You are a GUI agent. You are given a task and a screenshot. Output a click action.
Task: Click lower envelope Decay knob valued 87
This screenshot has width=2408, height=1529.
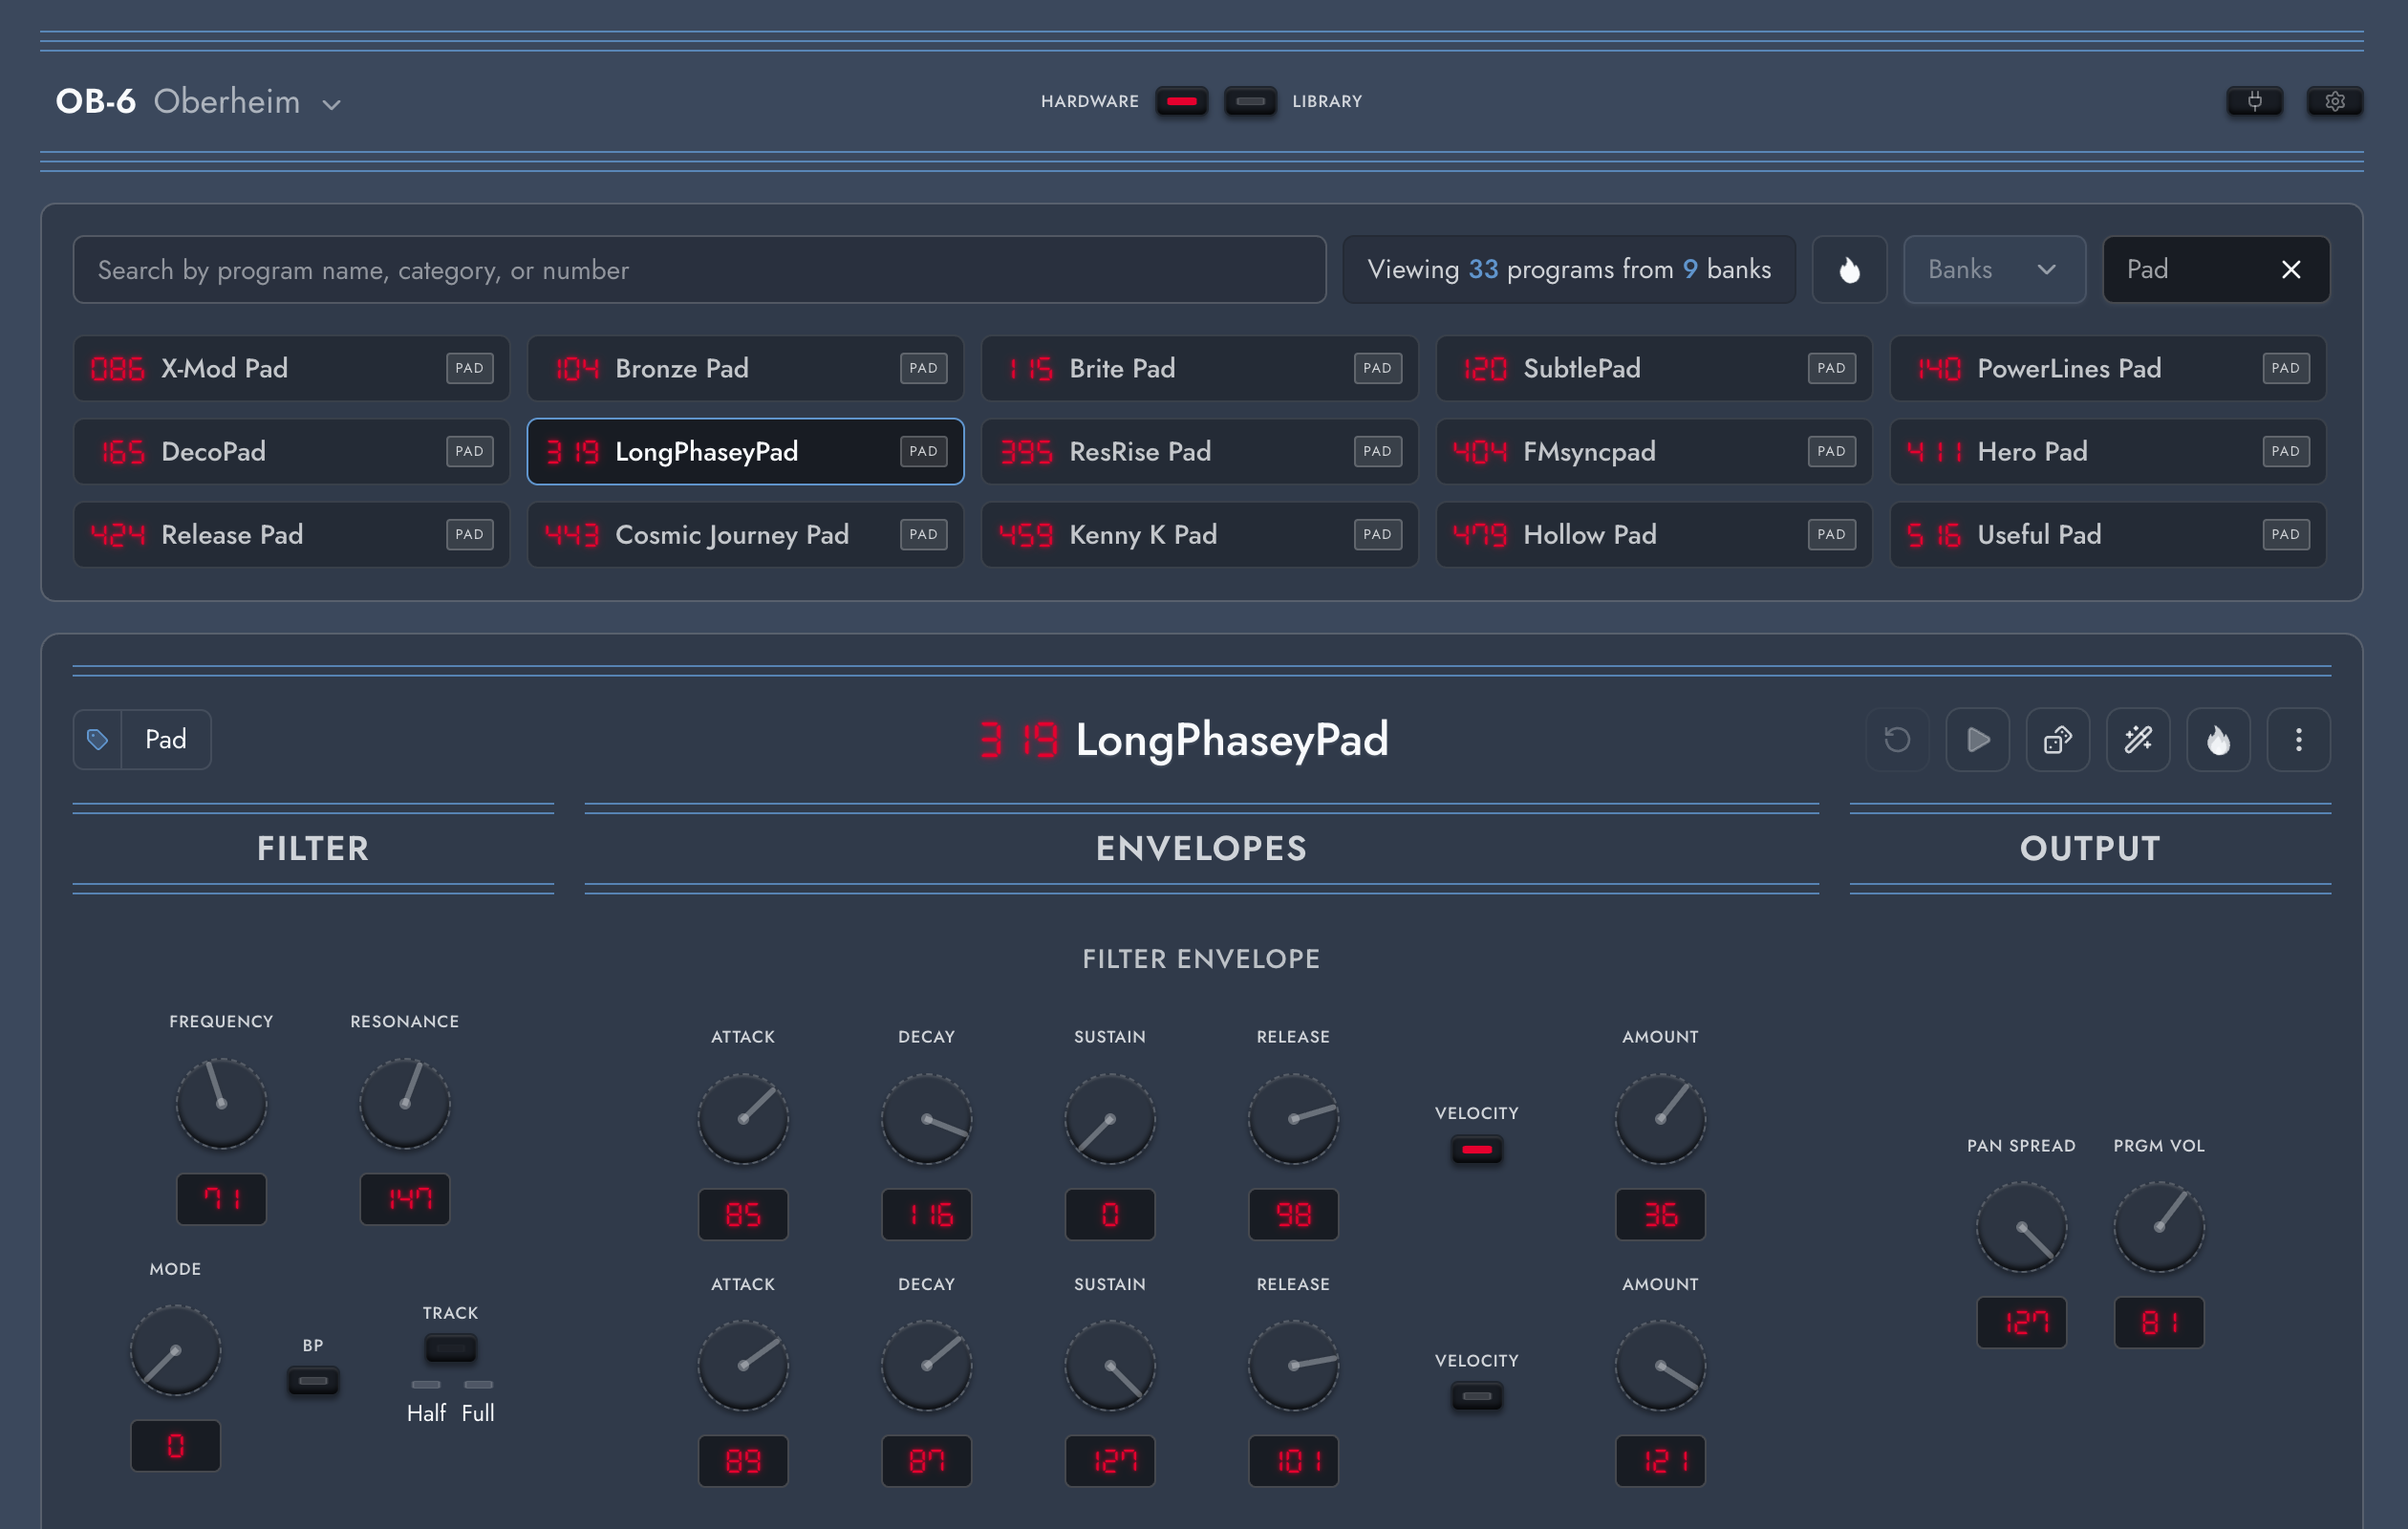926,1365
